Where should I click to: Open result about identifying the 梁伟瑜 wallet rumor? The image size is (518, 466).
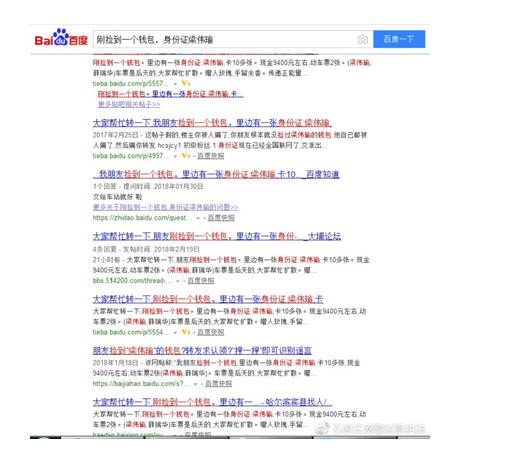pos(202,350)
